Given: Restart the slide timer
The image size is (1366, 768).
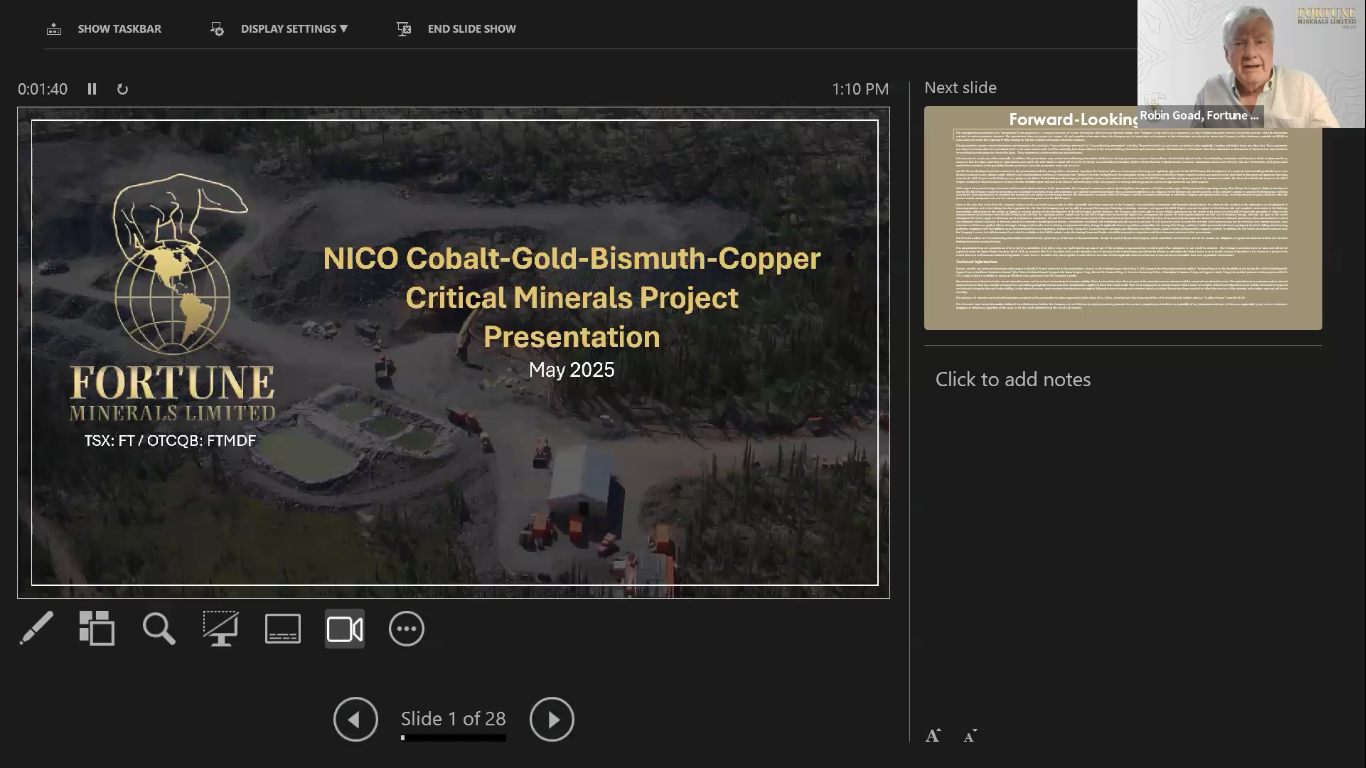Looking at the screenshot, I should 122,89.
